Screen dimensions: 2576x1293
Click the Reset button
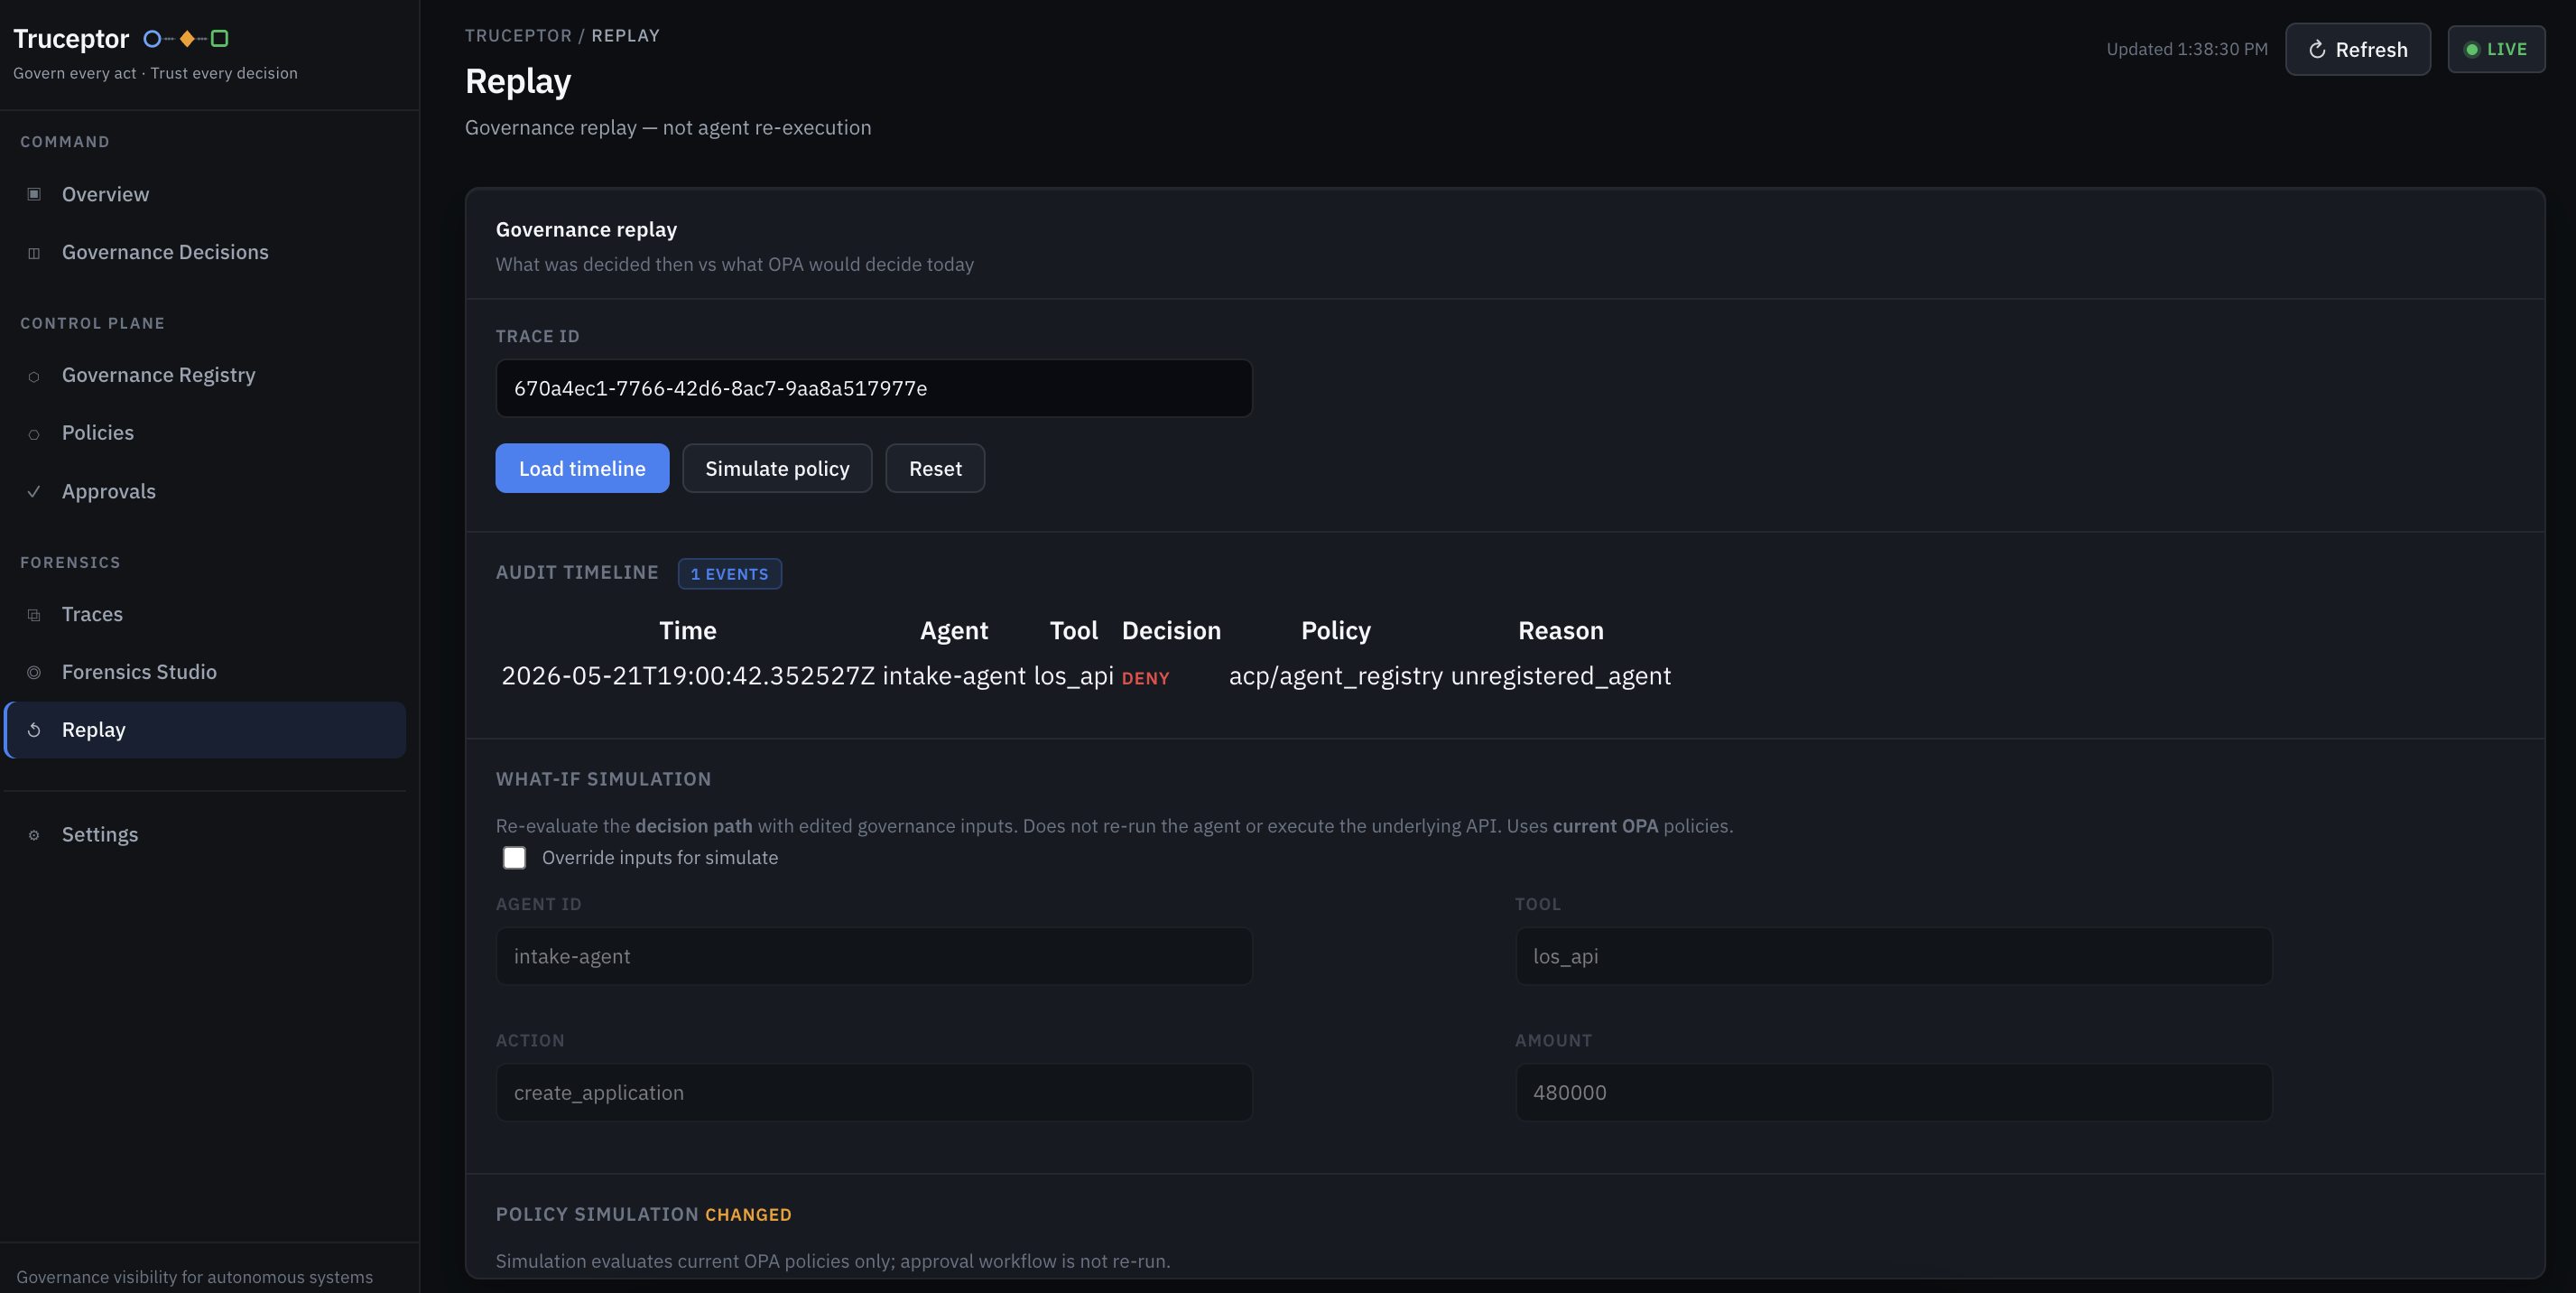935,468
